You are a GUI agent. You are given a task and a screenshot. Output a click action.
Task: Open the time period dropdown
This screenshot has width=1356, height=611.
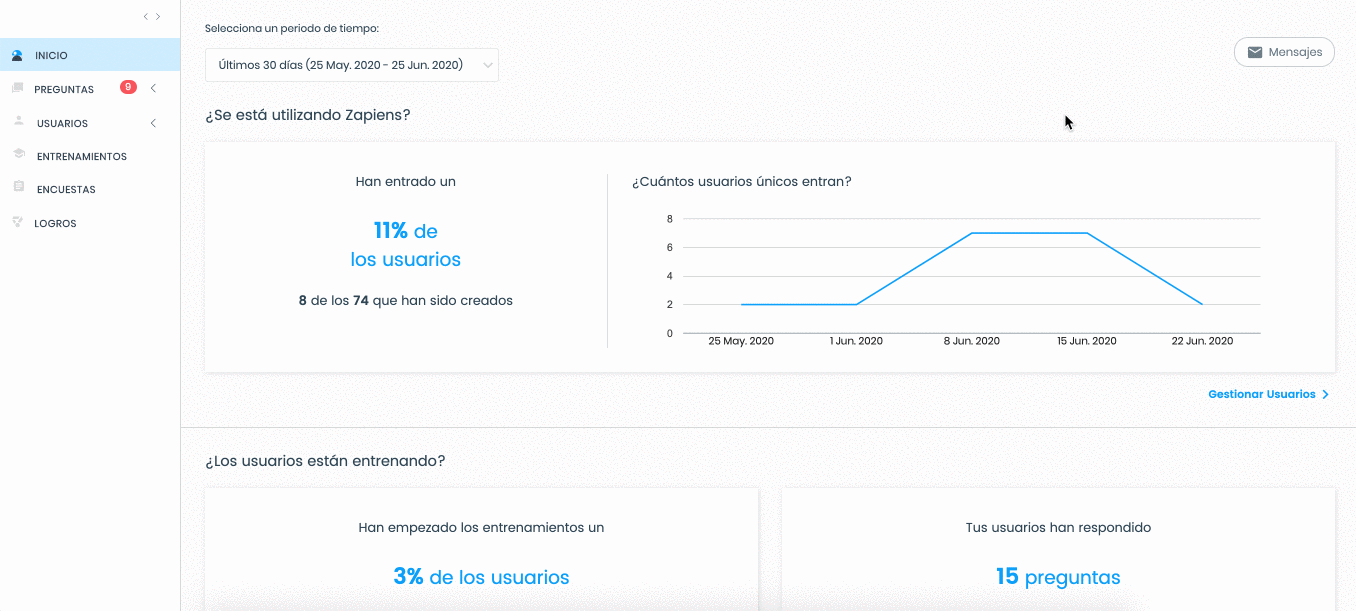[352, 65]
